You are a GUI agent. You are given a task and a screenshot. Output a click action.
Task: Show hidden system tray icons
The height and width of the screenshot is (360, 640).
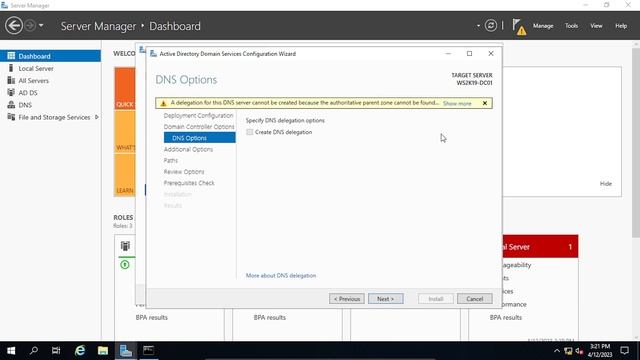coord(557,351)
